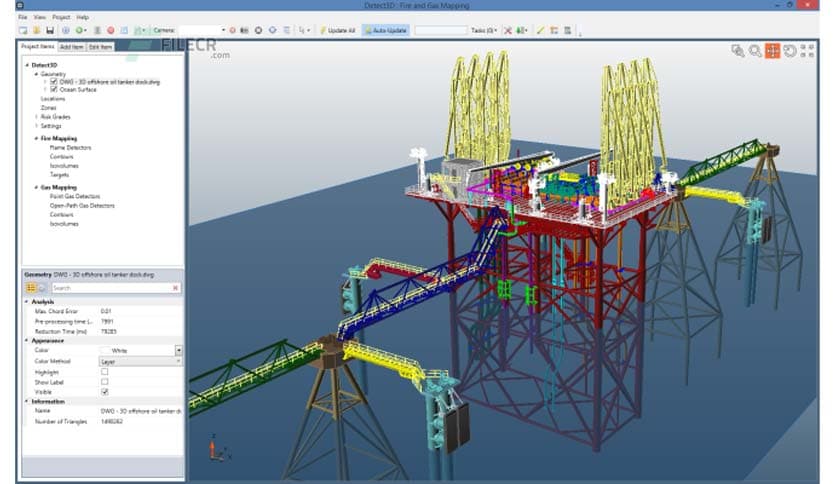Click the XYZ axis triad in the viewport
This screenshot has width=836, height=484.
(219, 448)
